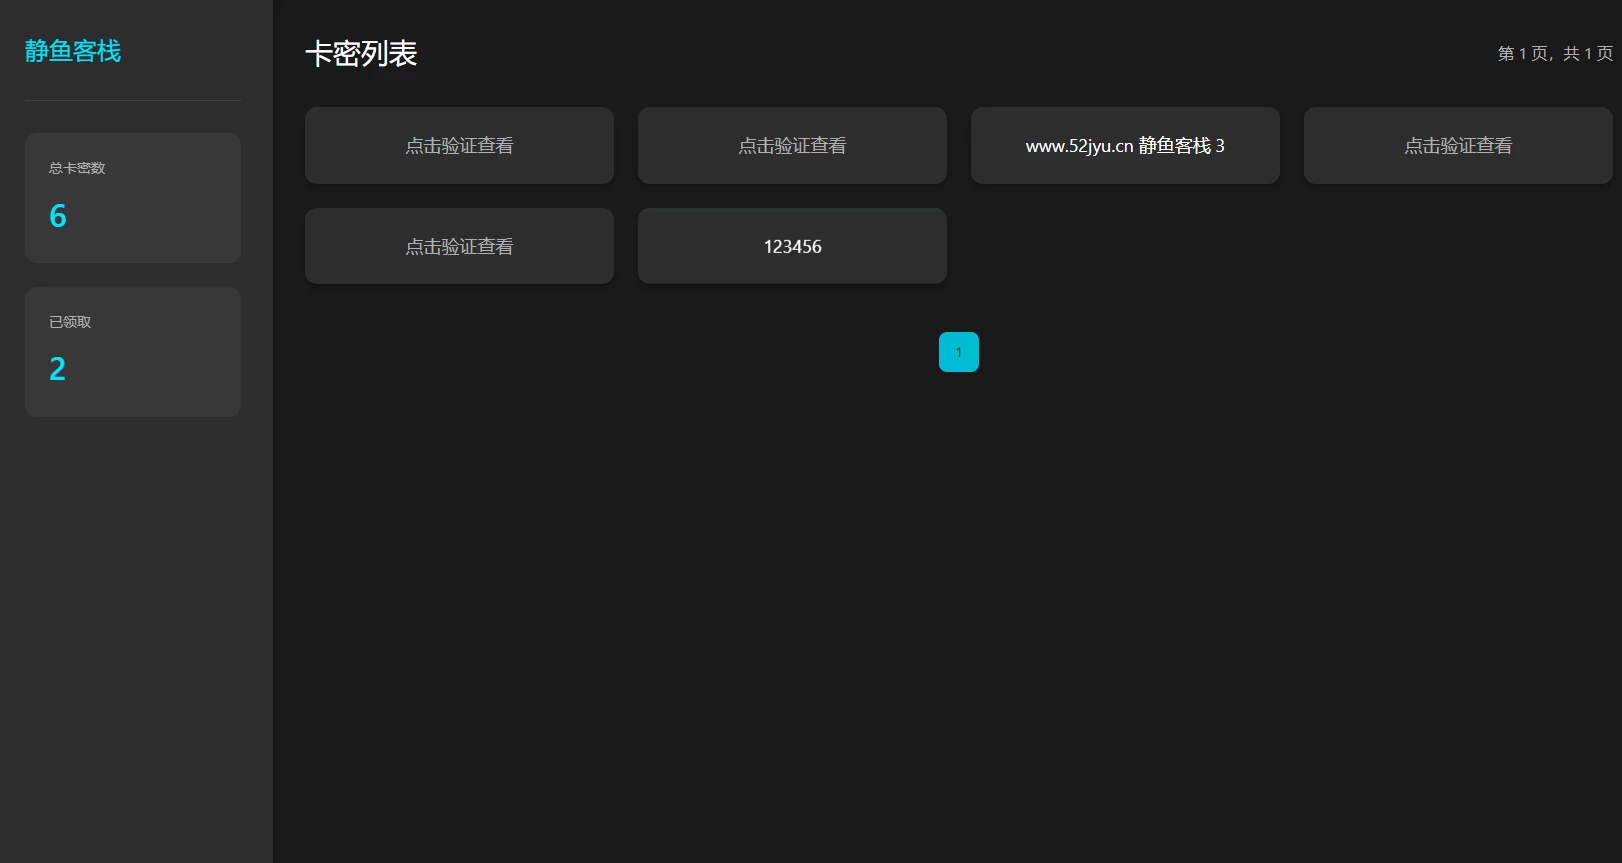Click the 卡密列表 page heading

click(x=361, y=54)
